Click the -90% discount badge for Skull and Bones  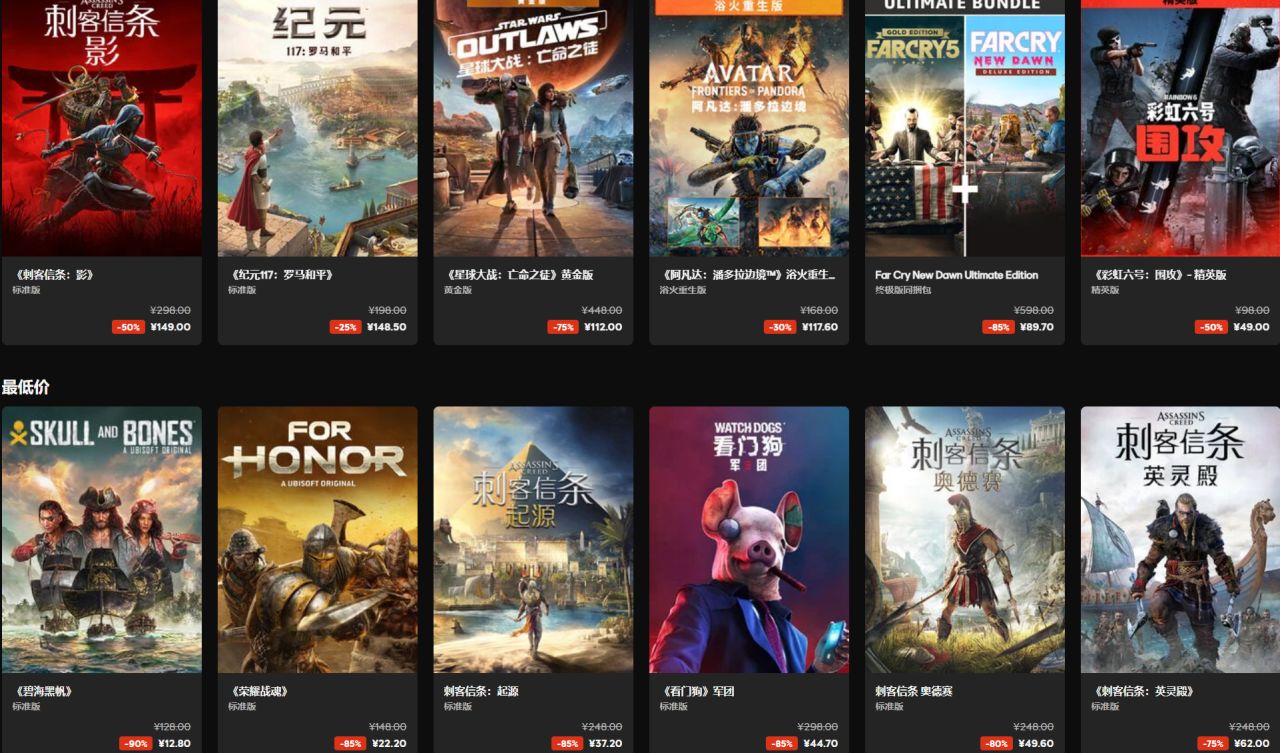[x=135, y=743]
